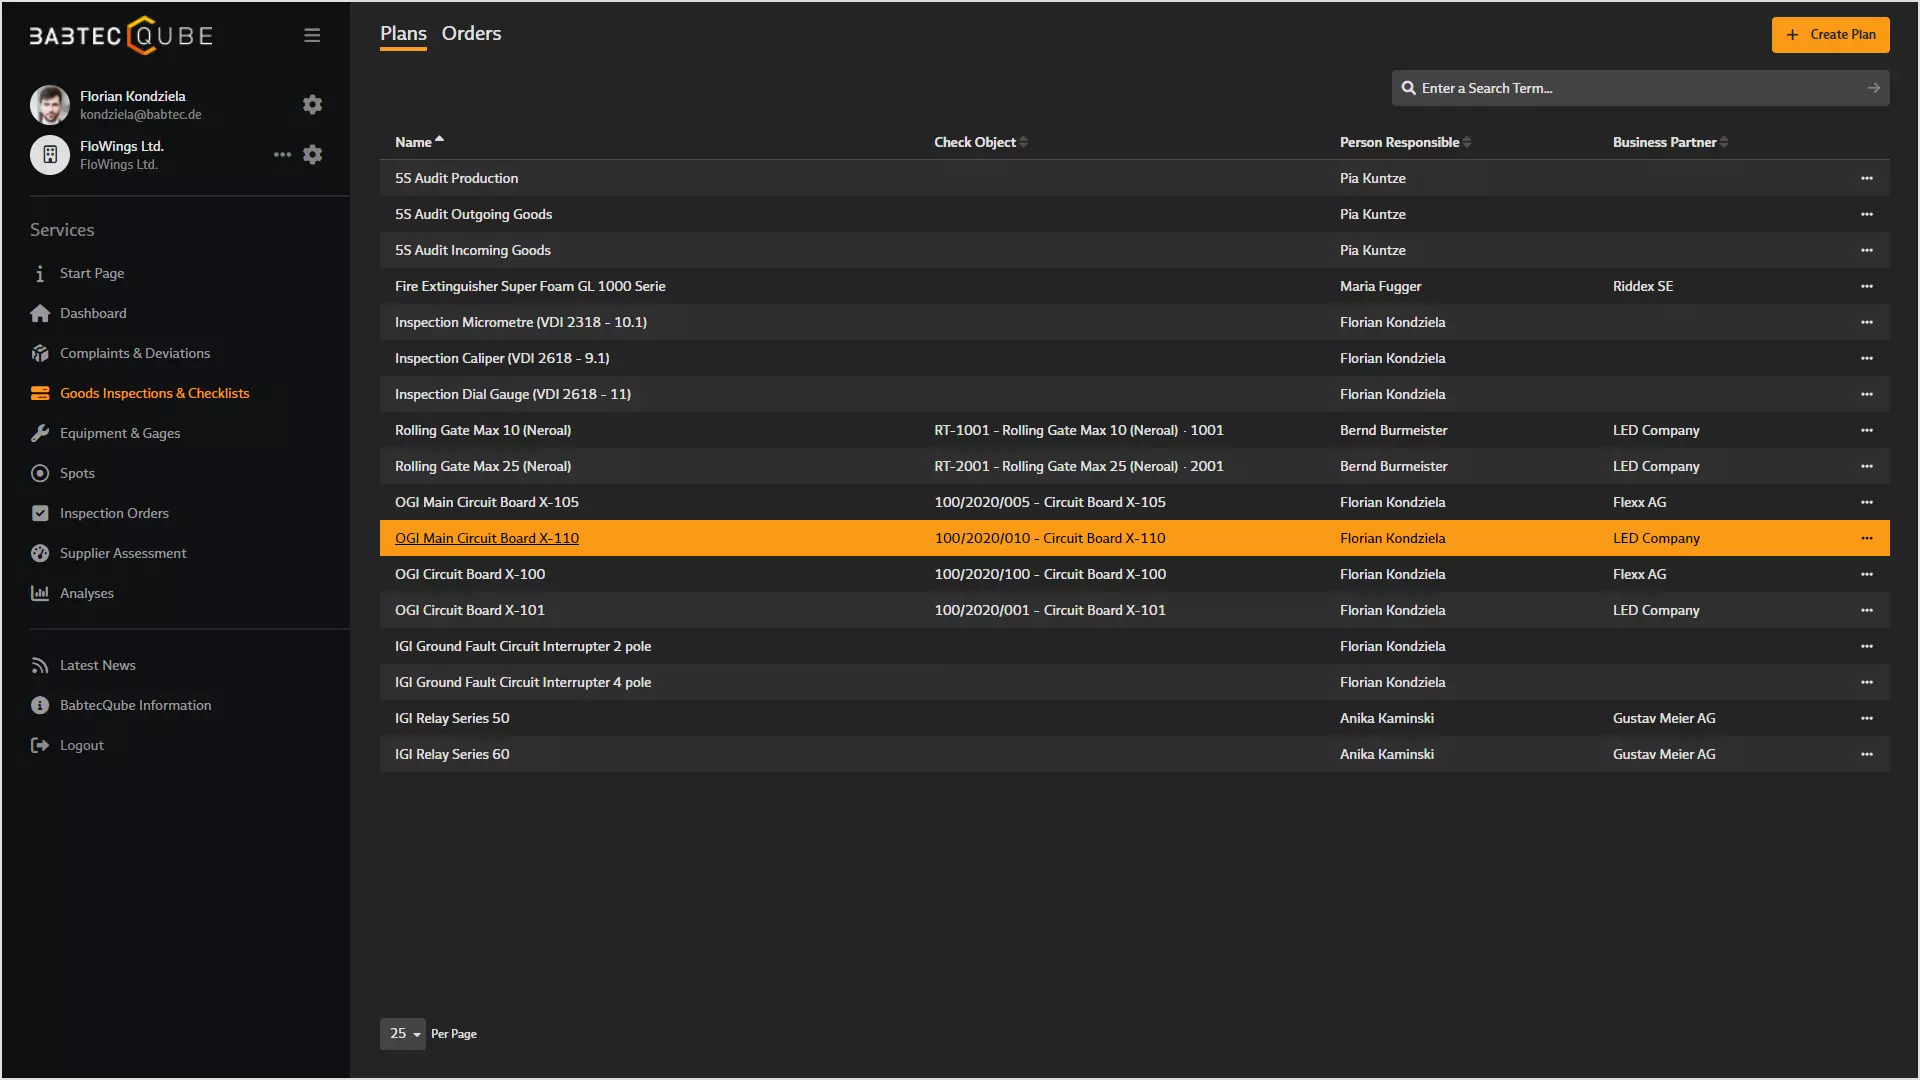
Task: Click the Dashboard home icon
Action: pyautogui.click(x=40, y=313)
